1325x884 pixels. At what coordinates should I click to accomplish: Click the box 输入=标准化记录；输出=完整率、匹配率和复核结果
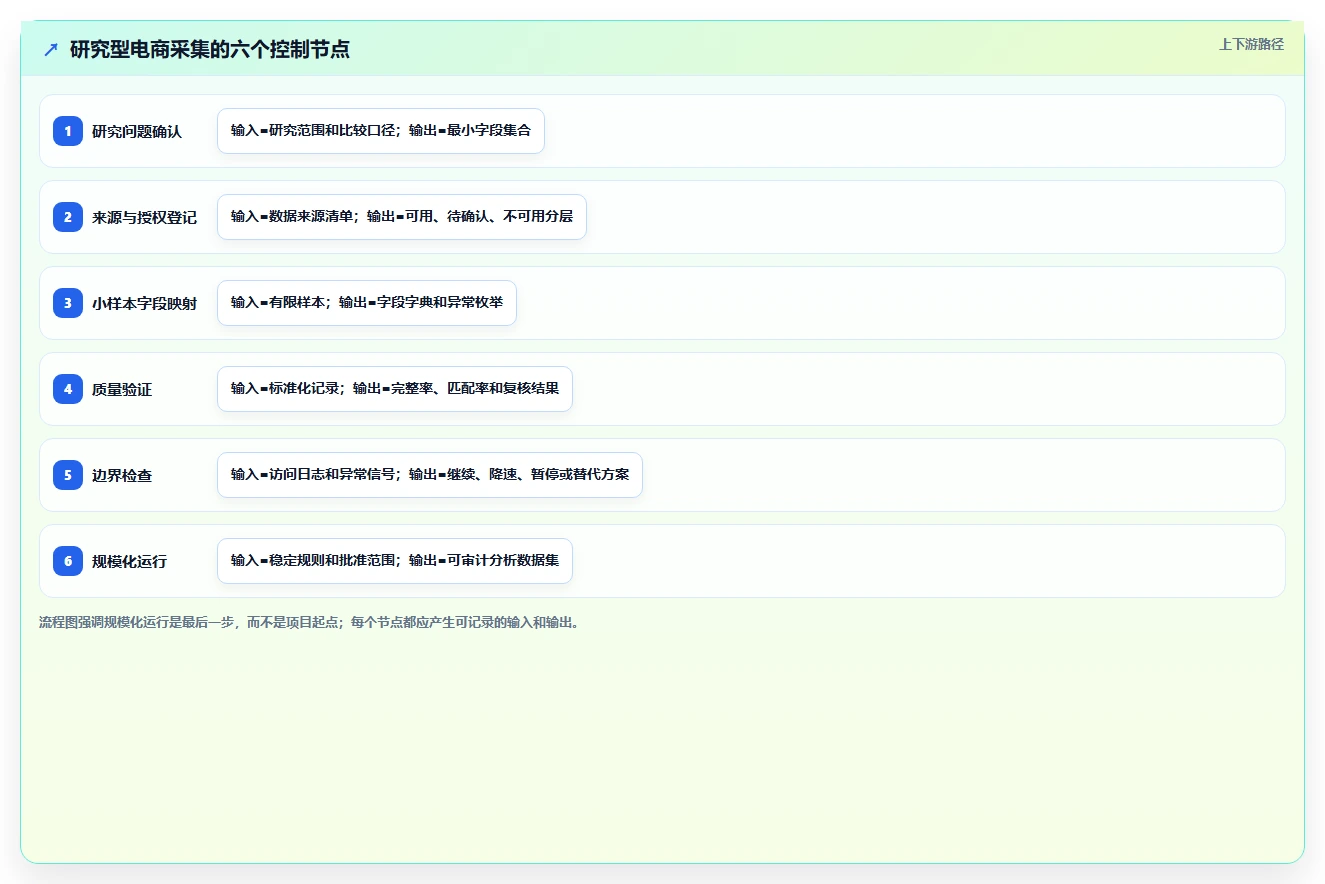tap(395, 389)
